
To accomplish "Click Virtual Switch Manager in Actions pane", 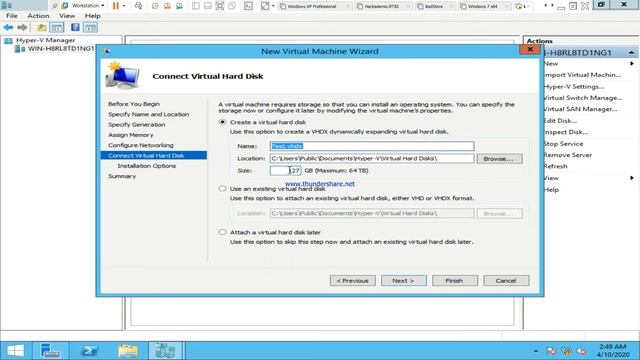I will pyautogui.click(x=583, y=98).
